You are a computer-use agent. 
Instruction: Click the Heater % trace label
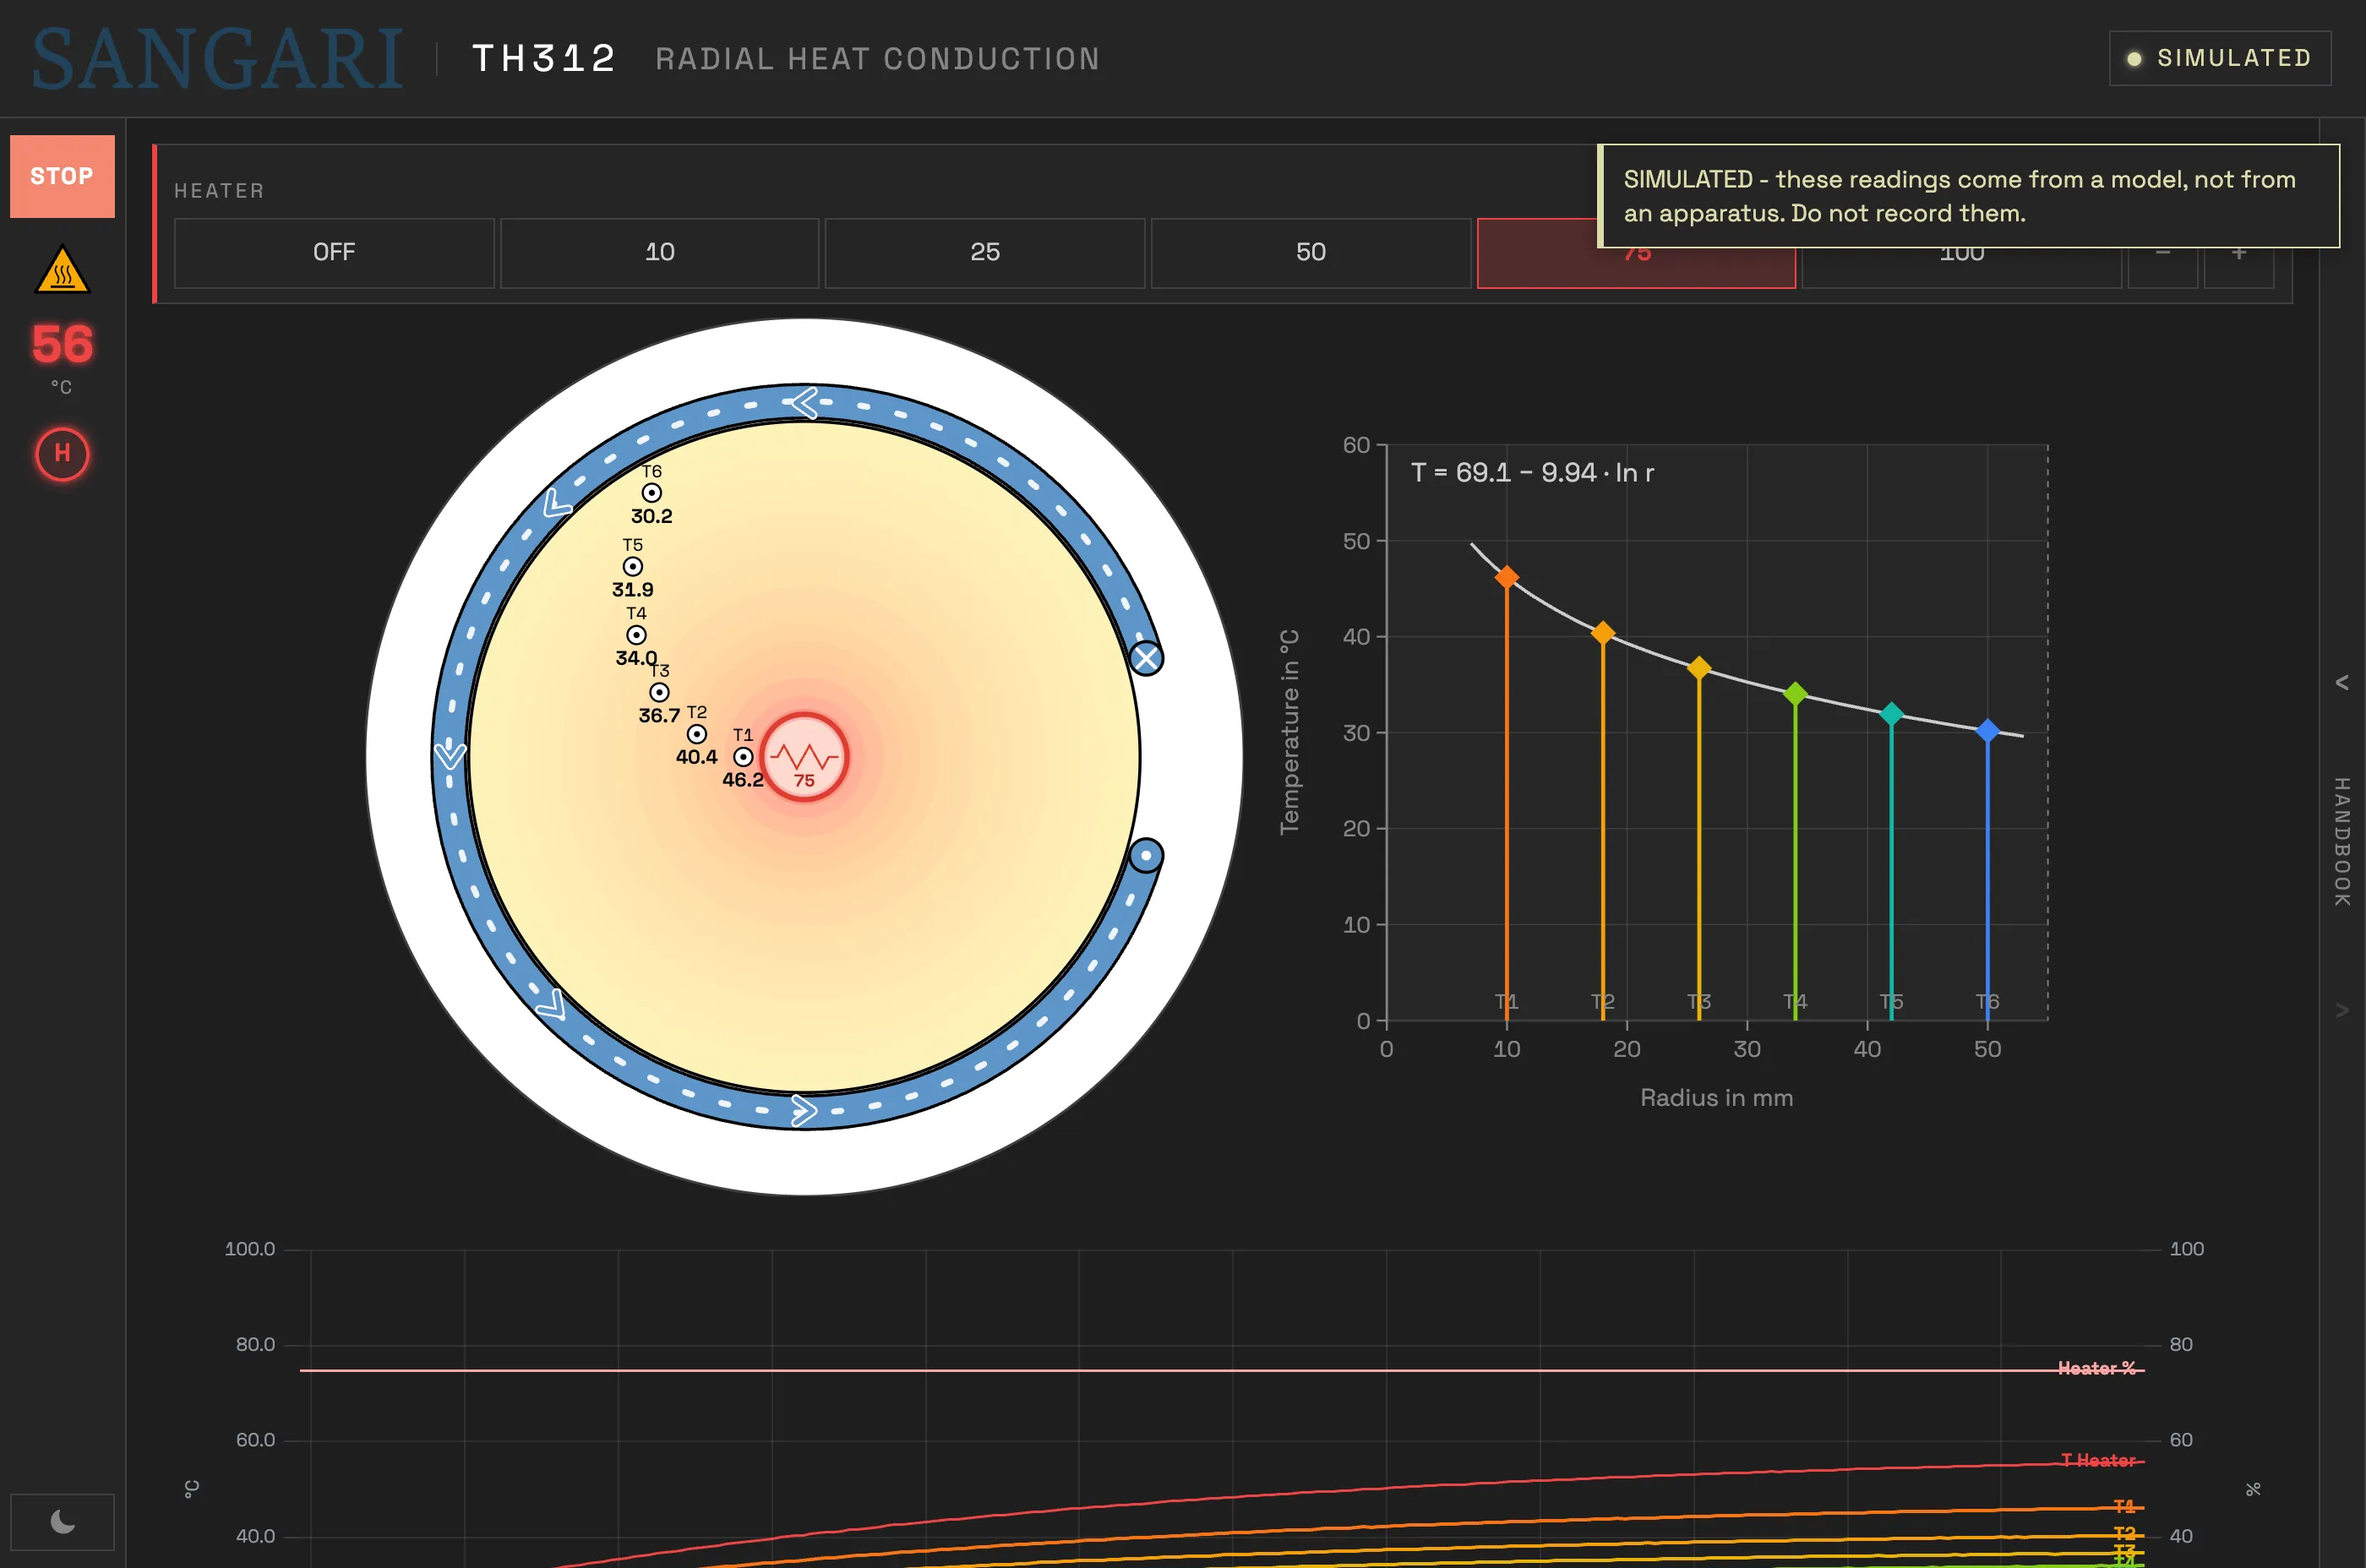tap(2096, 1368)
